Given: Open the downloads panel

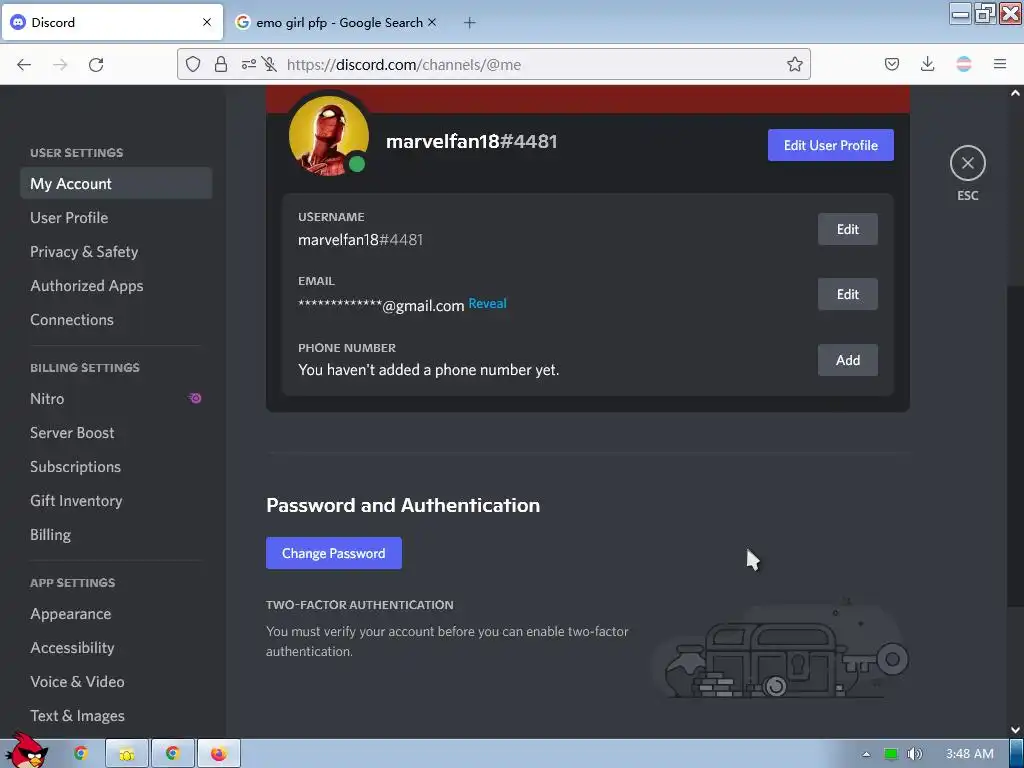Looking at the screenshot, I should 927,64.
